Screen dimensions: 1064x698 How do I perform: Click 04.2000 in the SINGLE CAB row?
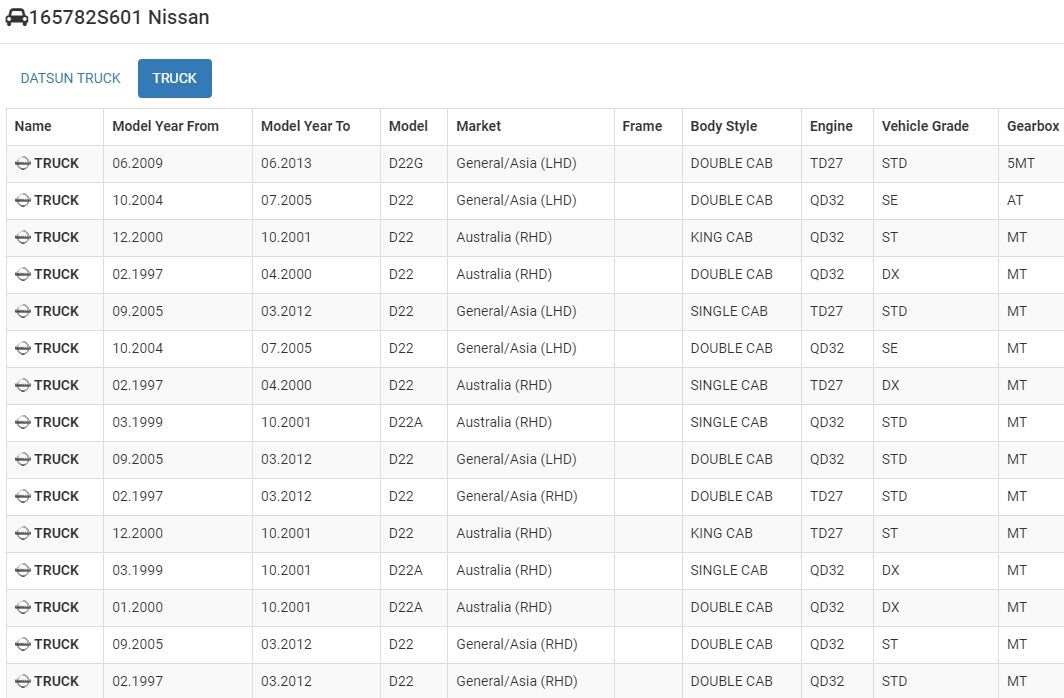tap(286, 385)
